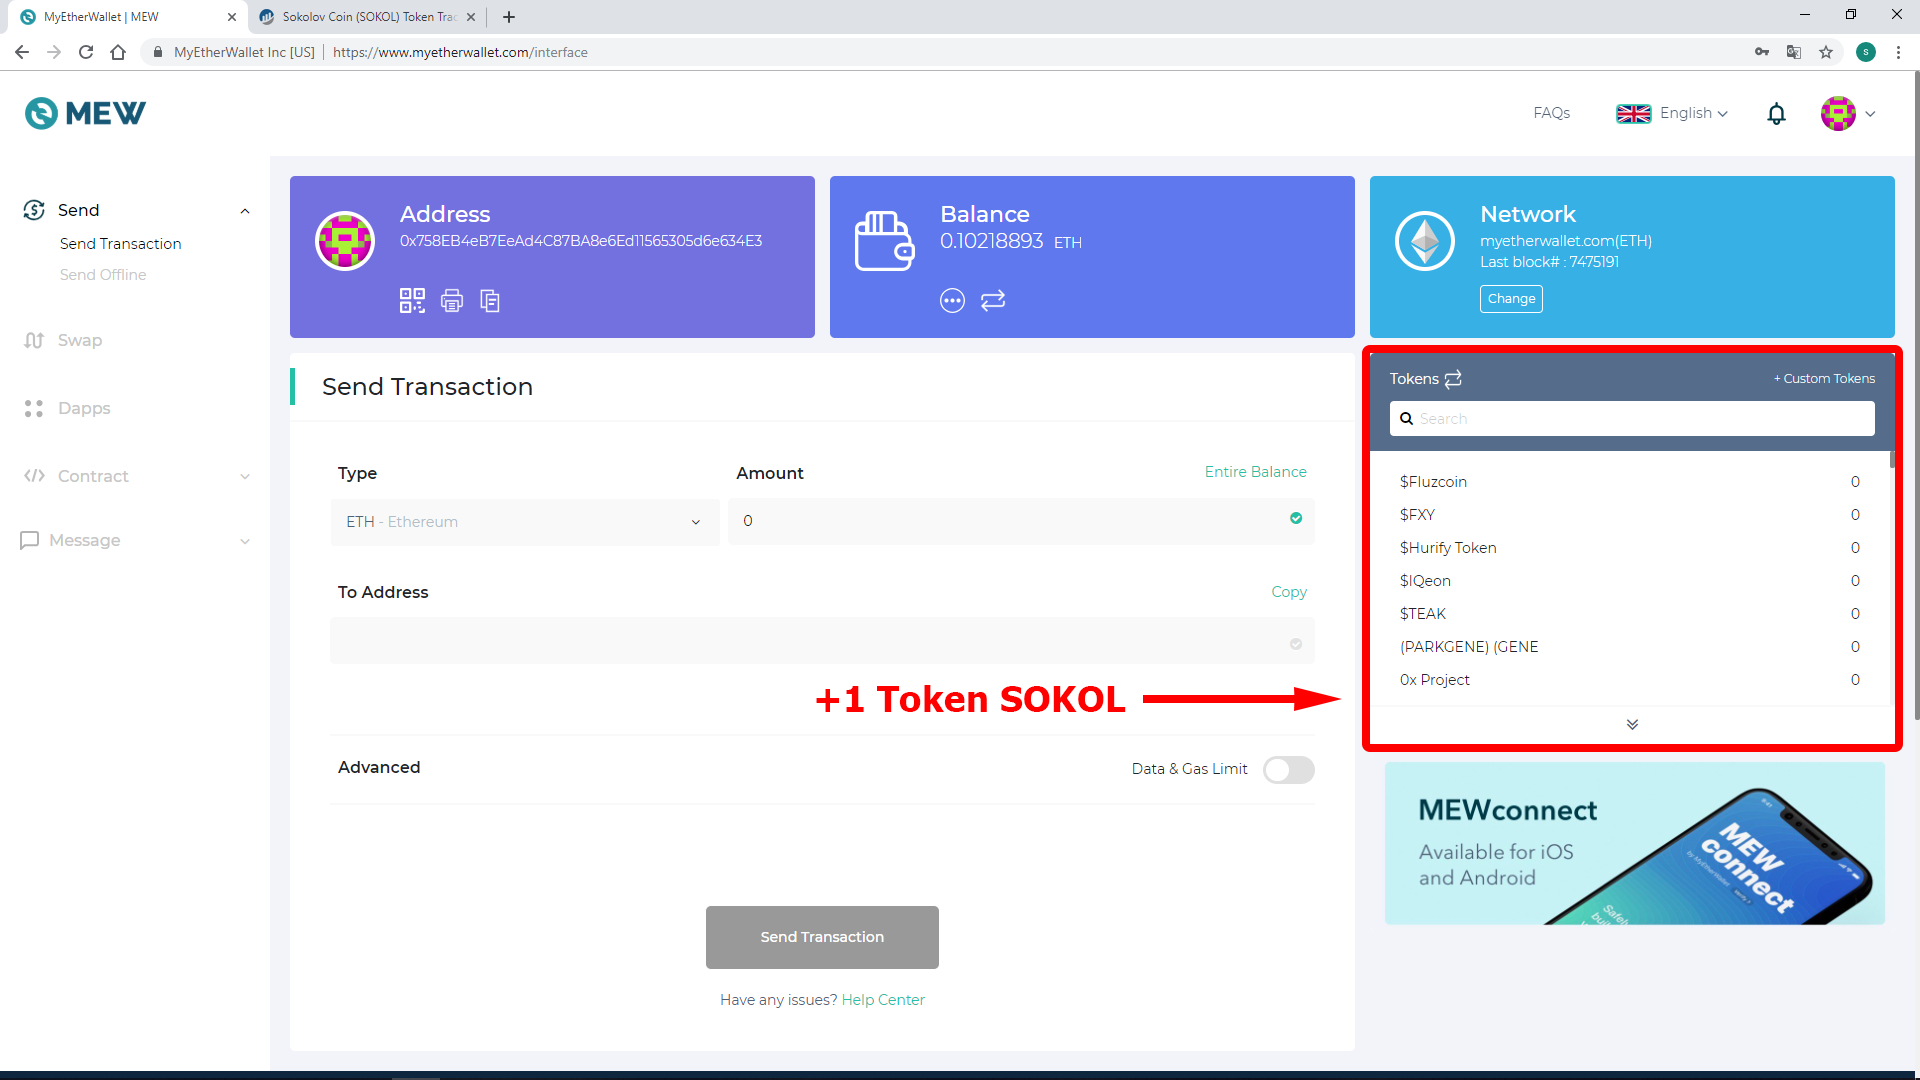Open the Dapps section
This screenshot has width=1920, height=1080.
(x=67, y=408)
